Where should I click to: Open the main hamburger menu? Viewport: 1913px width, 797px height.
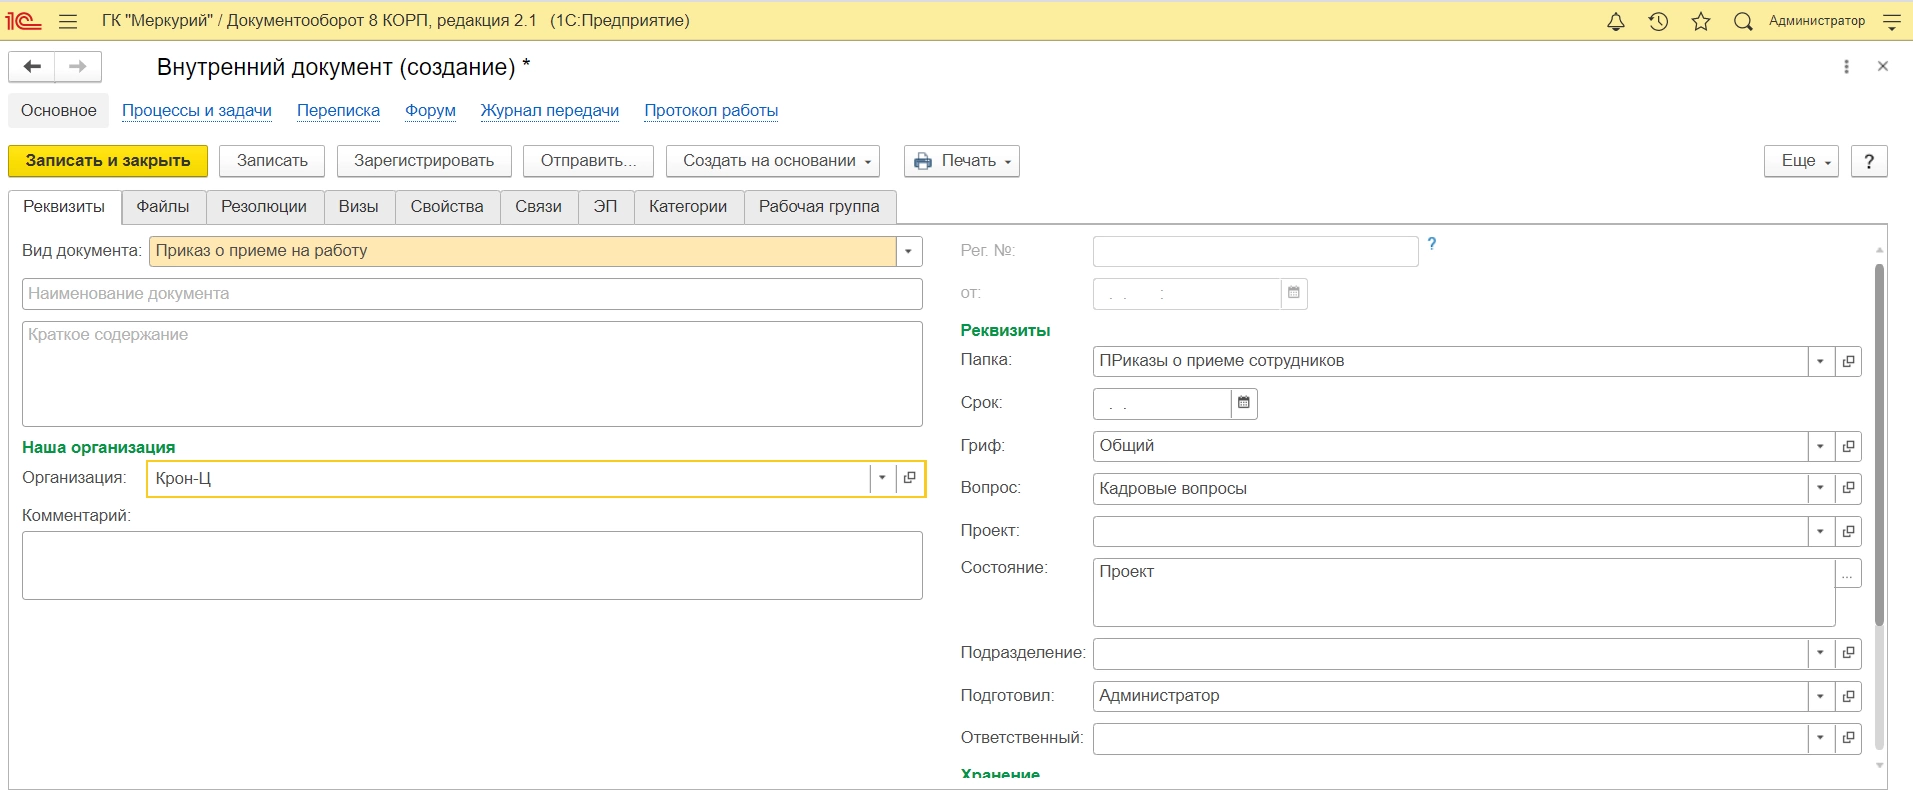coord(68,21)
